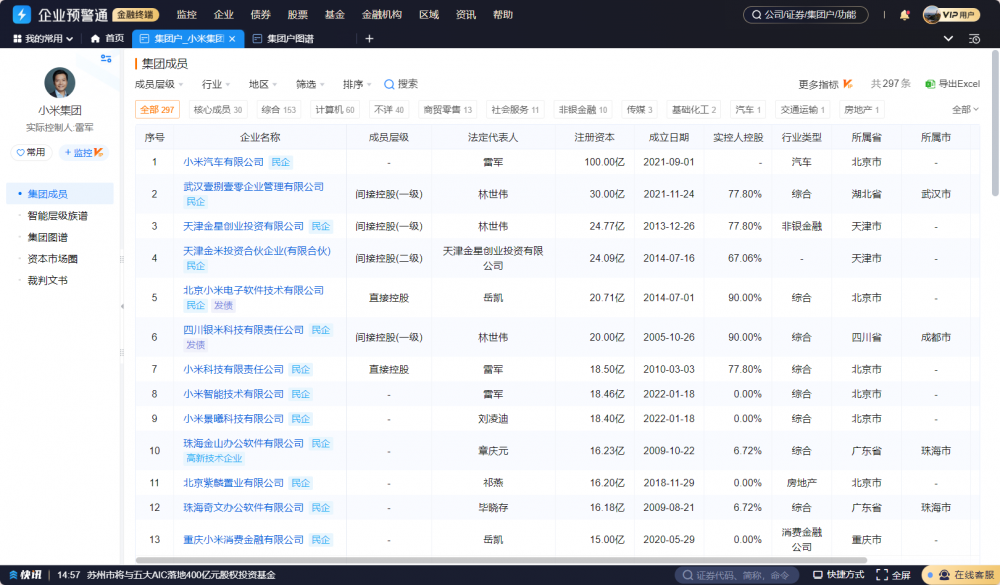The width and height of the screenshot is (1000, 585).
Task: Filter by 房地产 1 chip
Action: click(862, 110)
